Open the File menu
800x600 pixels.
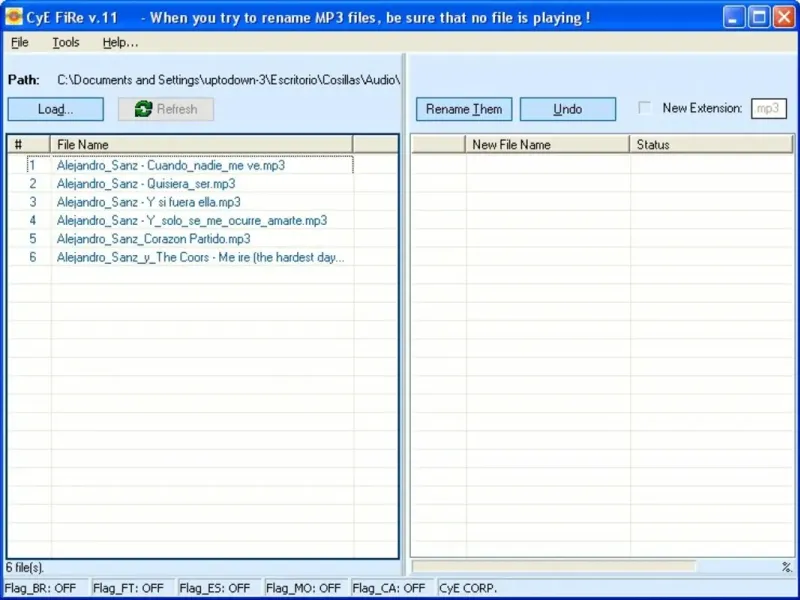tap(19, 42)
